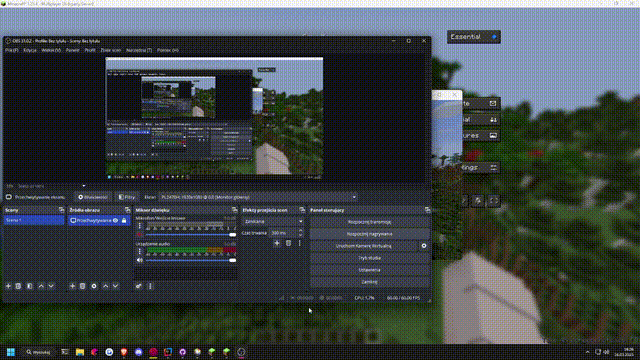
Task: Open the Edycja menu
Action: 30,50
